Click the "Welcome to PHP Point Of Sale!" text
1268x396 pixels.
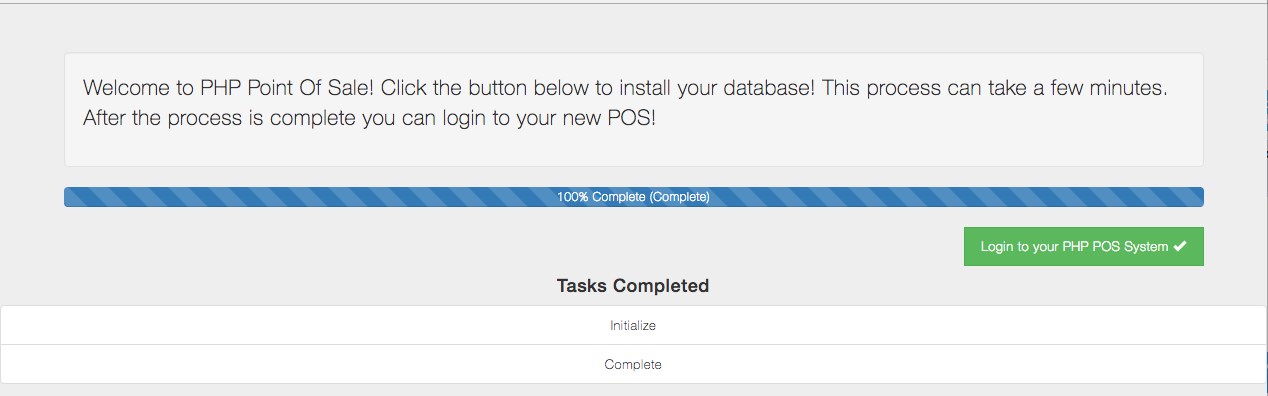(x=229, y=87)
